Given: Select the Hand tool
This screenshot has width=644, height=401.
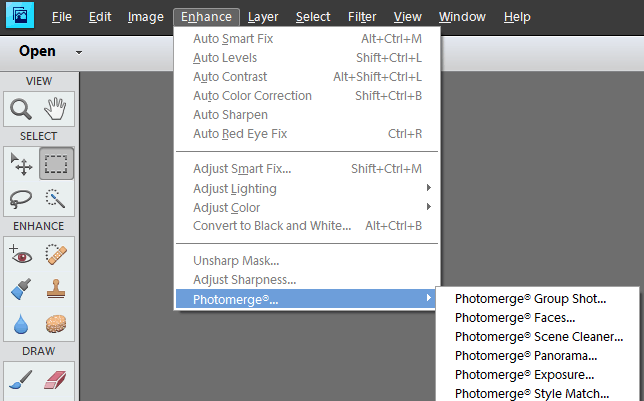Looking at the screenshot, I should [56, 108].
